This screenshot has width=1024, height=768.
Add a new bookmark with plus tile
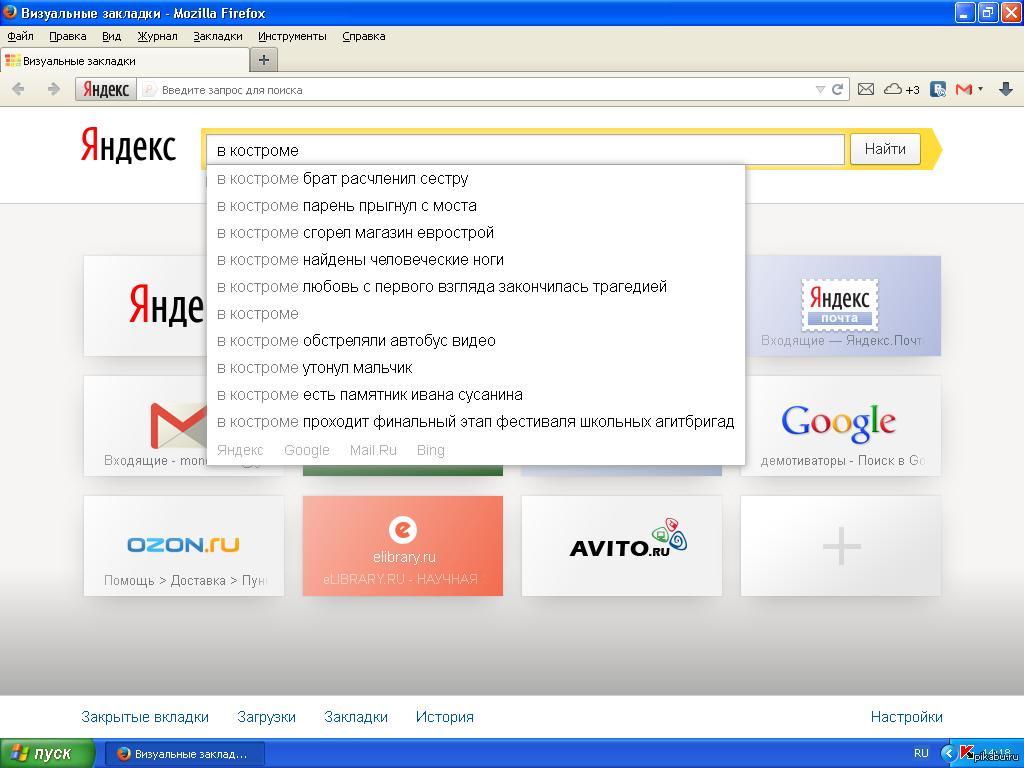click(841, 546)
